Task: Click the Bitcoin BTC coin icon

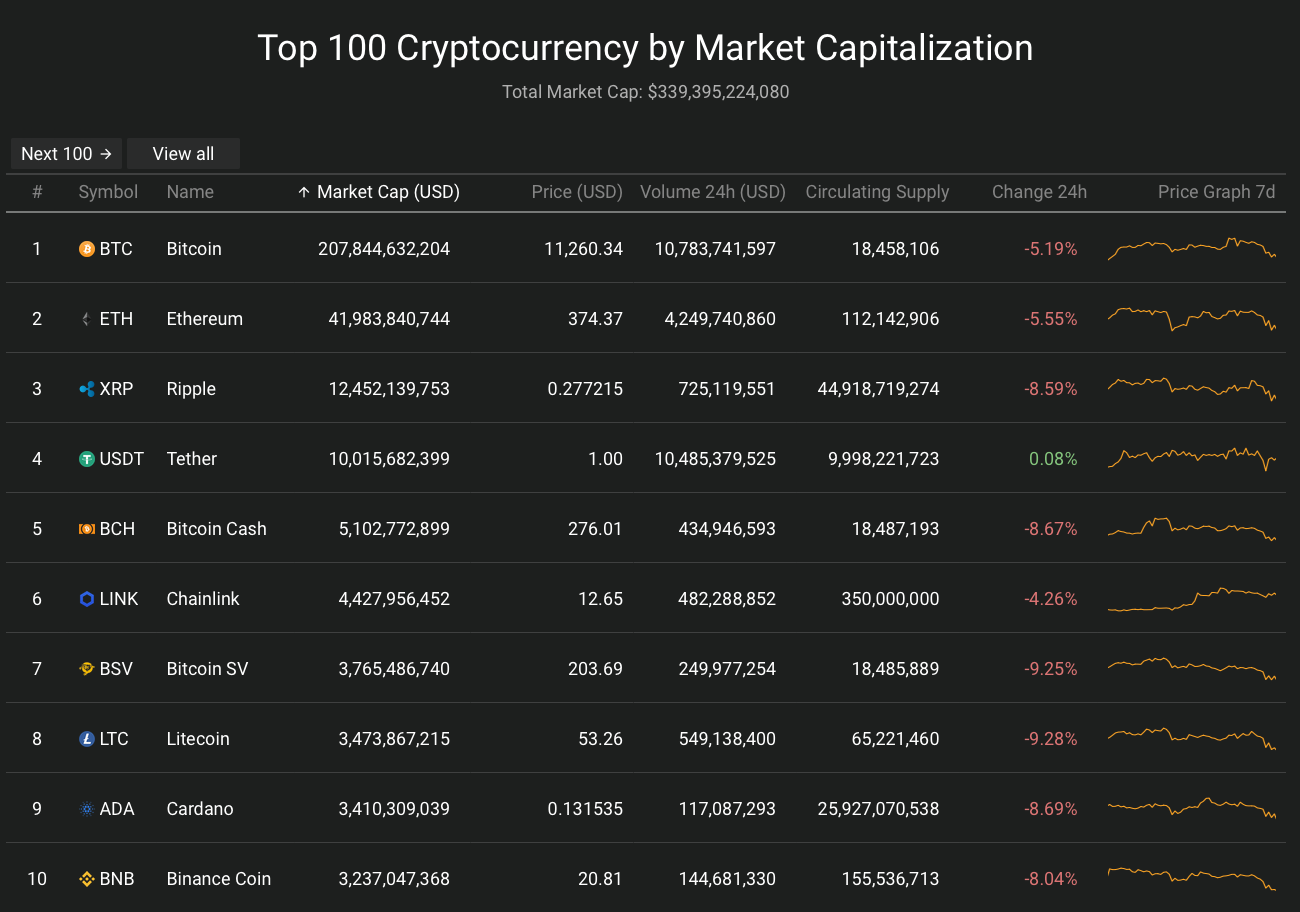Action: point(87,249)
